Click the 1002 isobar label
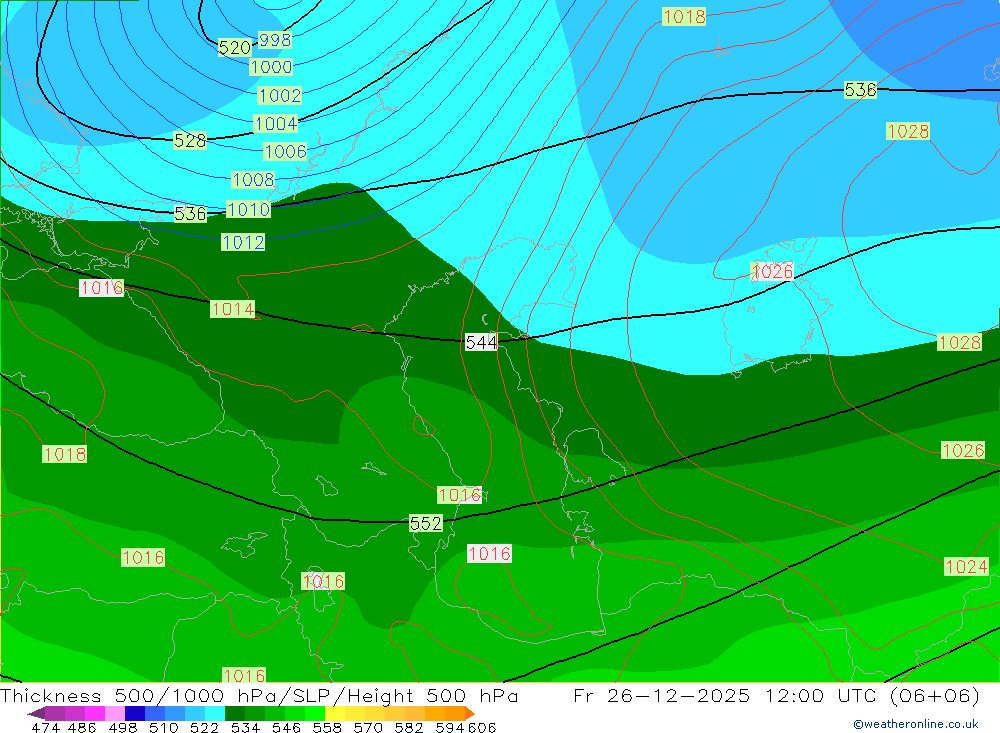1000x733 pixels. pyautogui.click(x=280, y=96)
